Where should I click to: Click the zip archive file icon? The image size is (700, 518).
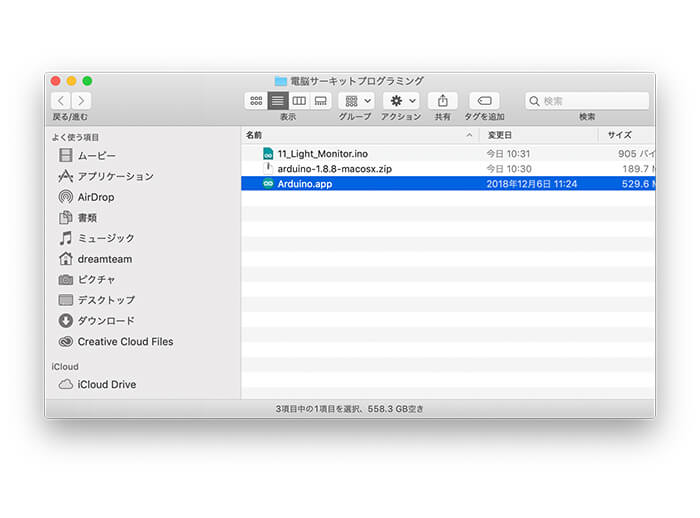point(268,168)
